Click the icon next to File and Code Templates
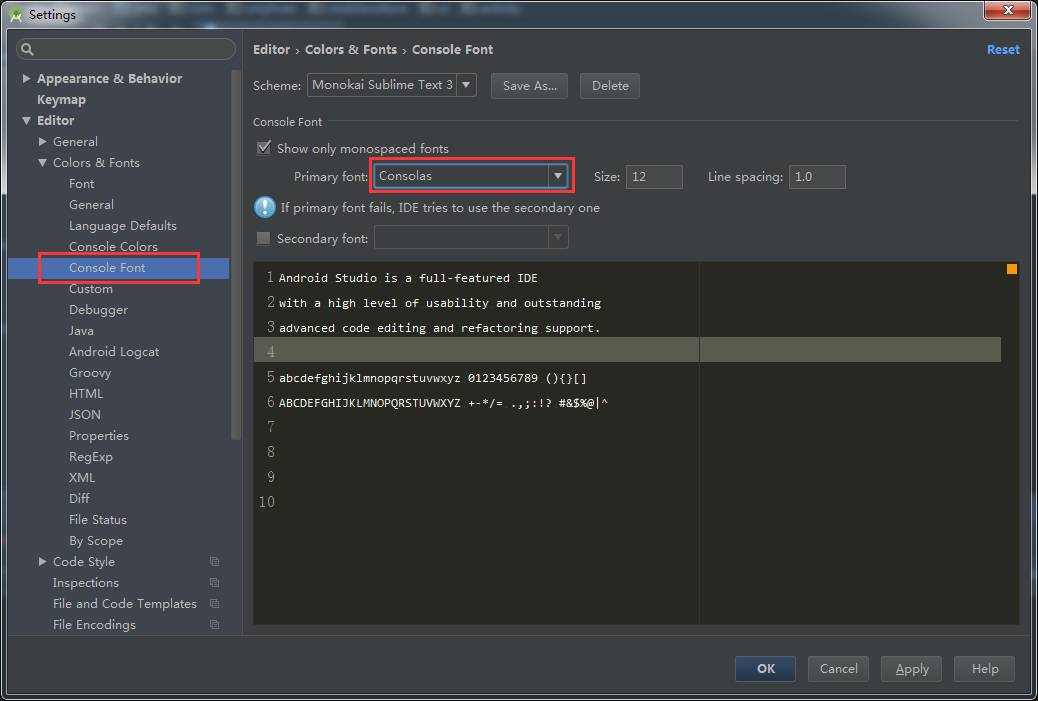Viewport: 1038px width, 701px height. coord(214,603)
